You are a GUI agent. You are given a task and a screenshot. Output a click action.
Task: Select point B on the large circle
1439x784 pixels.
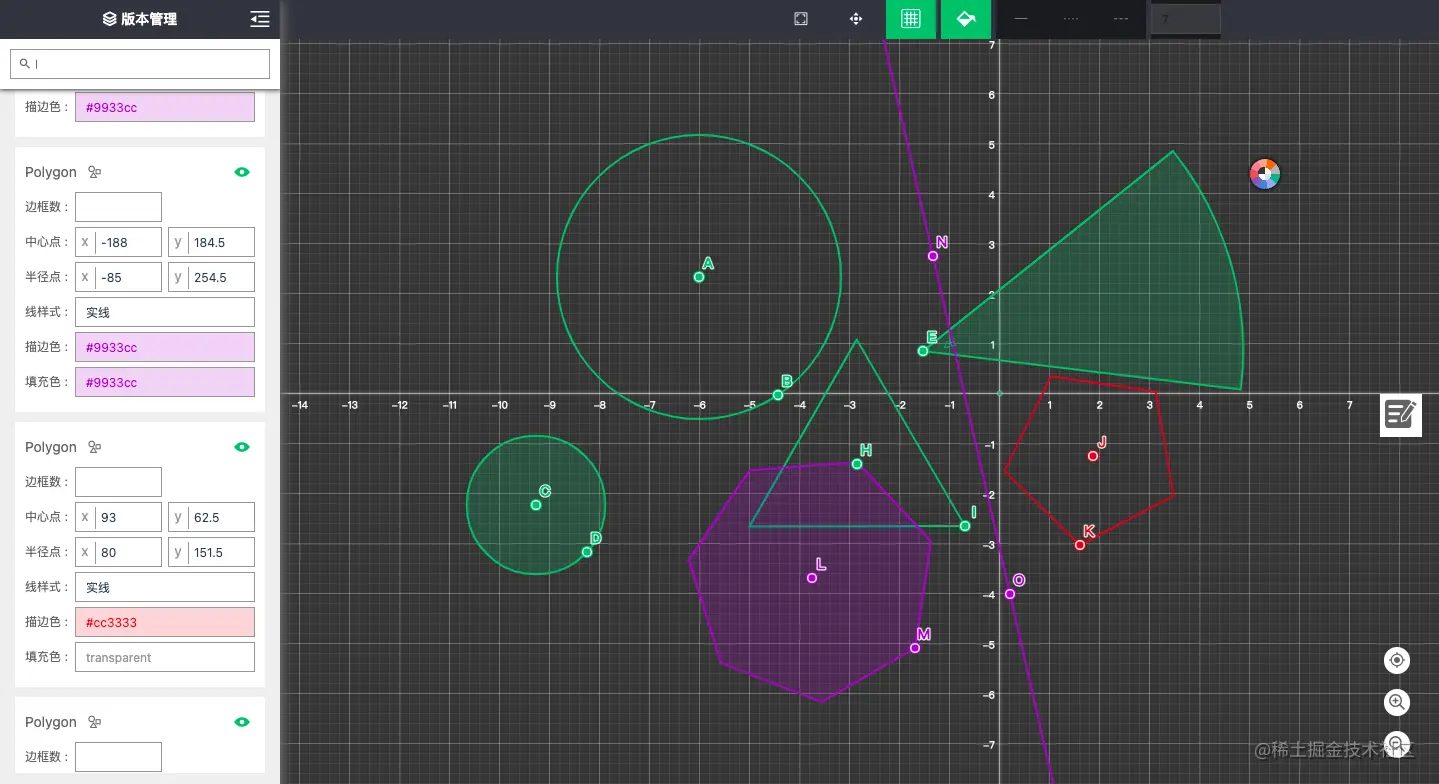pos(778,395)
